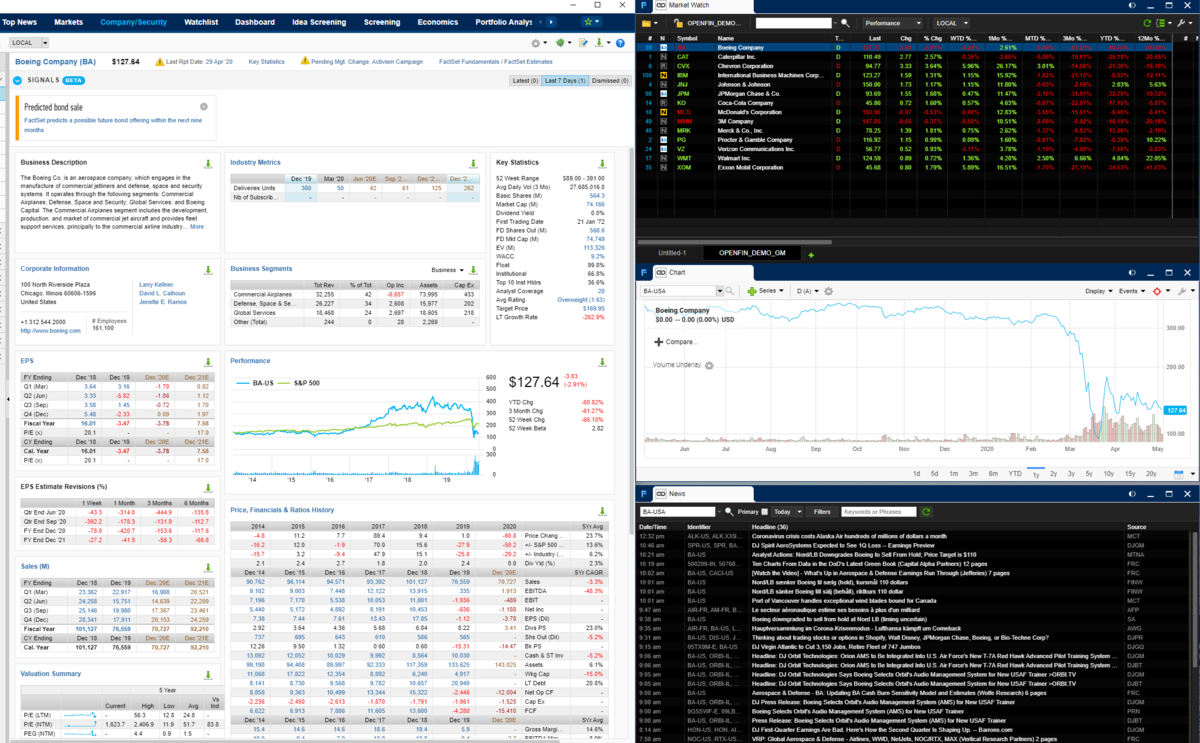
Task: Enable the Primary filter in the News panel
Action: 764,512
